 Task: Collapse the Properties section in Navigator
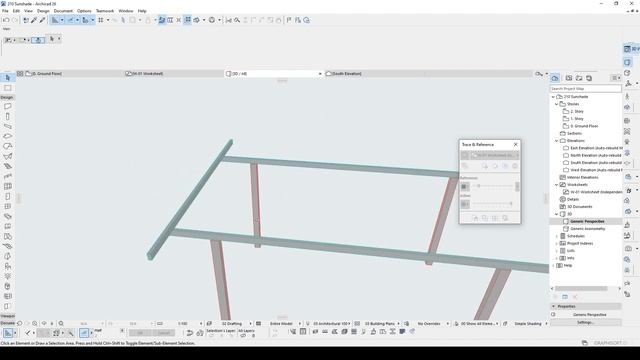[553, 306]
